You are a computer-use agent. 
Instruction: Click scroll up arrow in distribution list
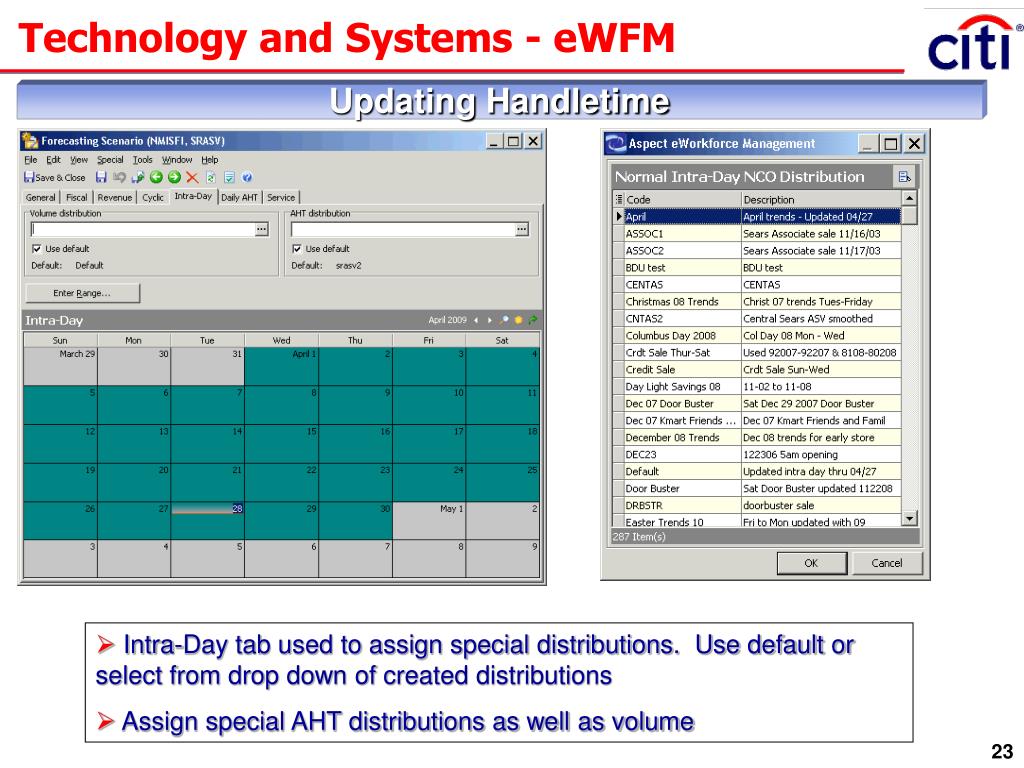click(x=909, y=198)
